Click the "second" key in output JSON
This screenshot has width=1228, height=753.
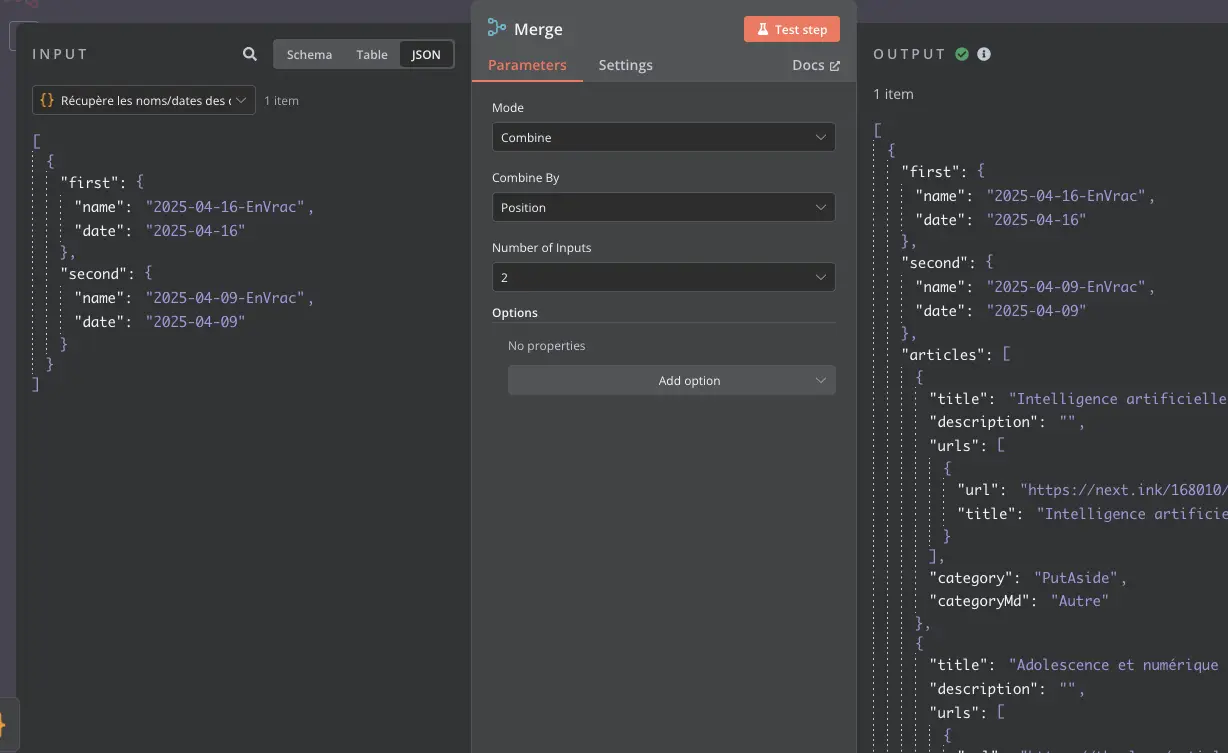pyautogui.click(x=937, y=262)
